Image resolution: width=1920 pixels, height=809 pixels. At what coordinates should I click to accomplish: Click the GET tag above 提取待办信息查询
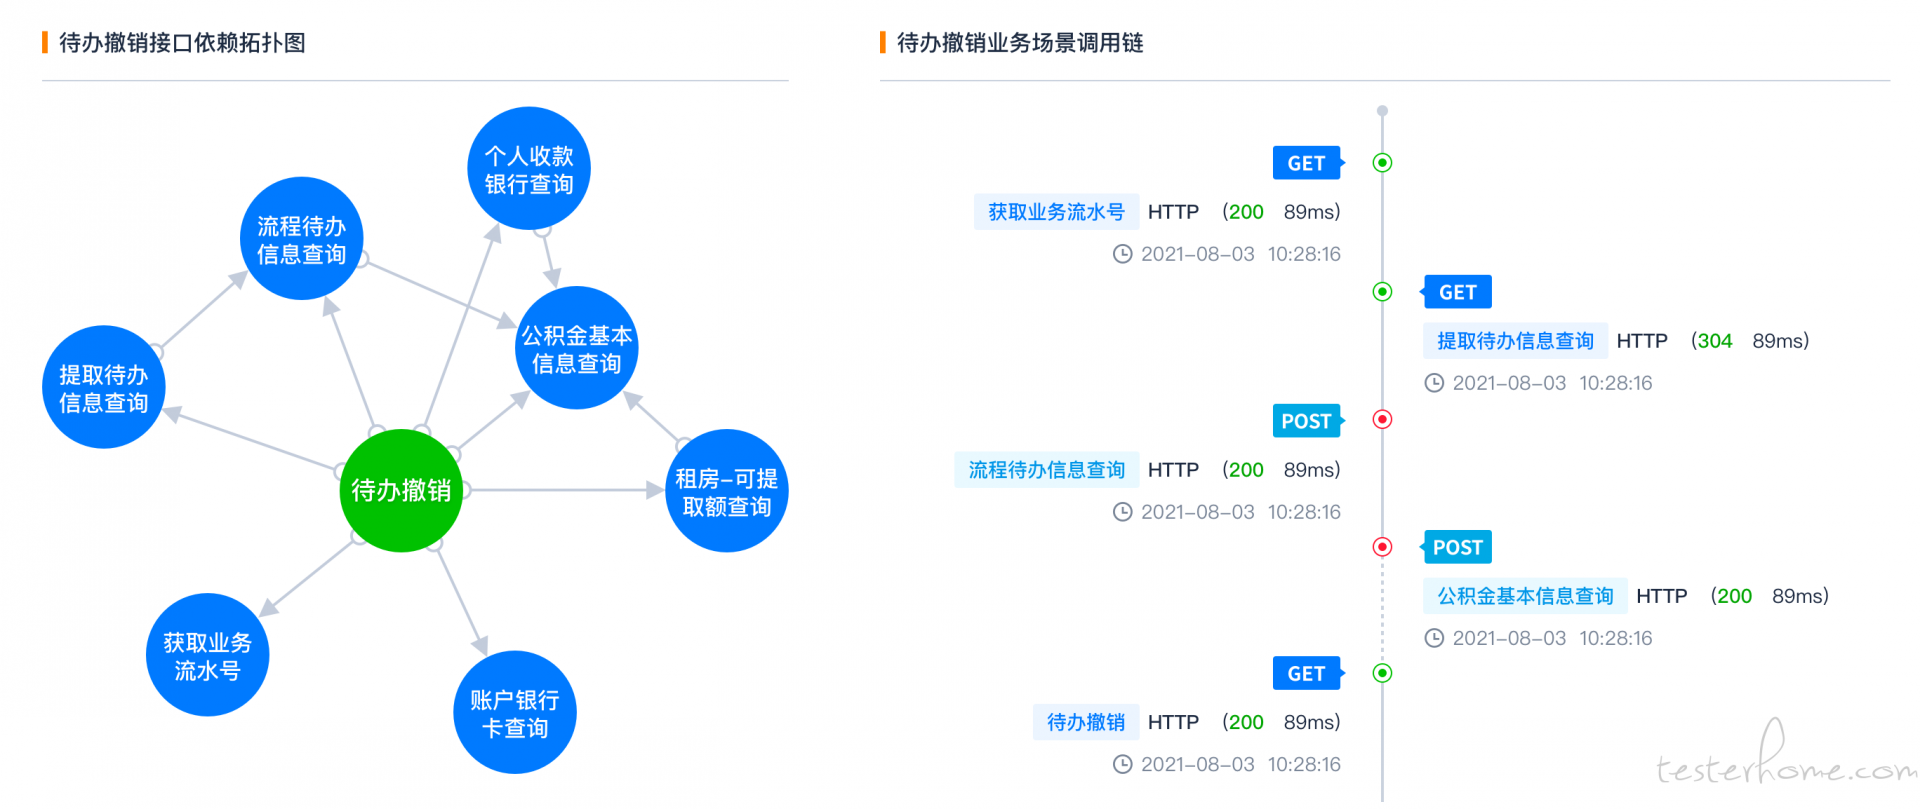point(1456,292)
